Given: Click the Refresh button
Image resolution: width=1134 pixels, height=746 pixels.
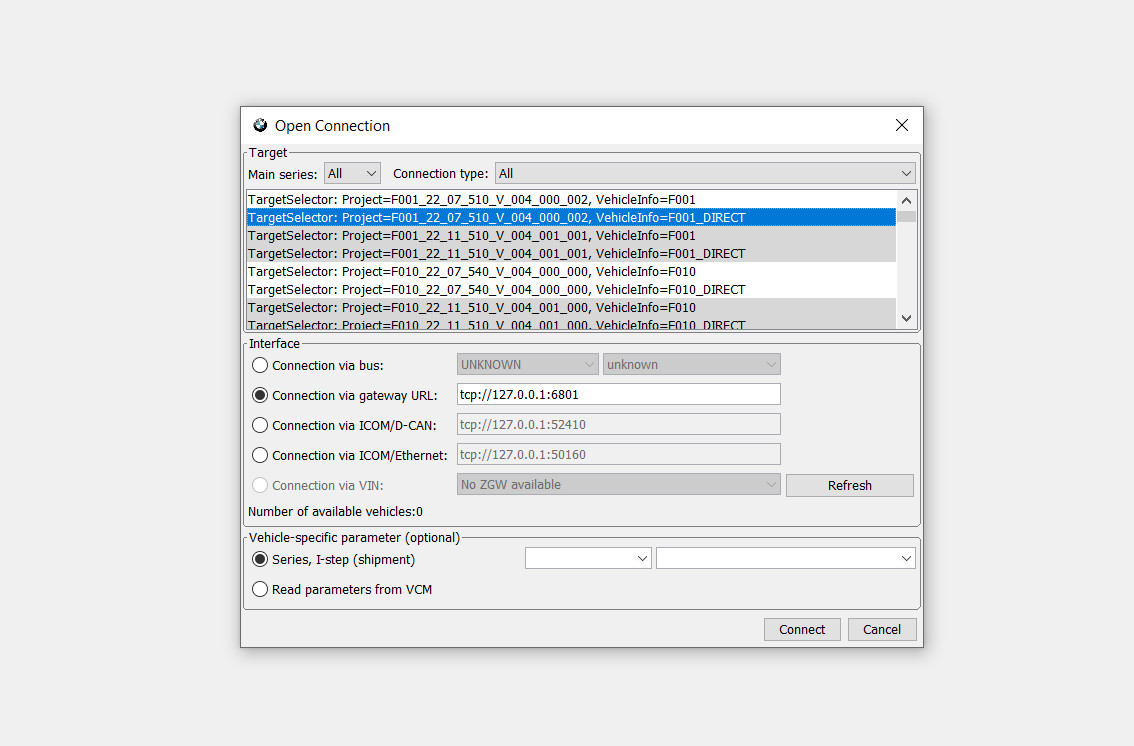Looking at the screenshot, I should click(850, 486).
